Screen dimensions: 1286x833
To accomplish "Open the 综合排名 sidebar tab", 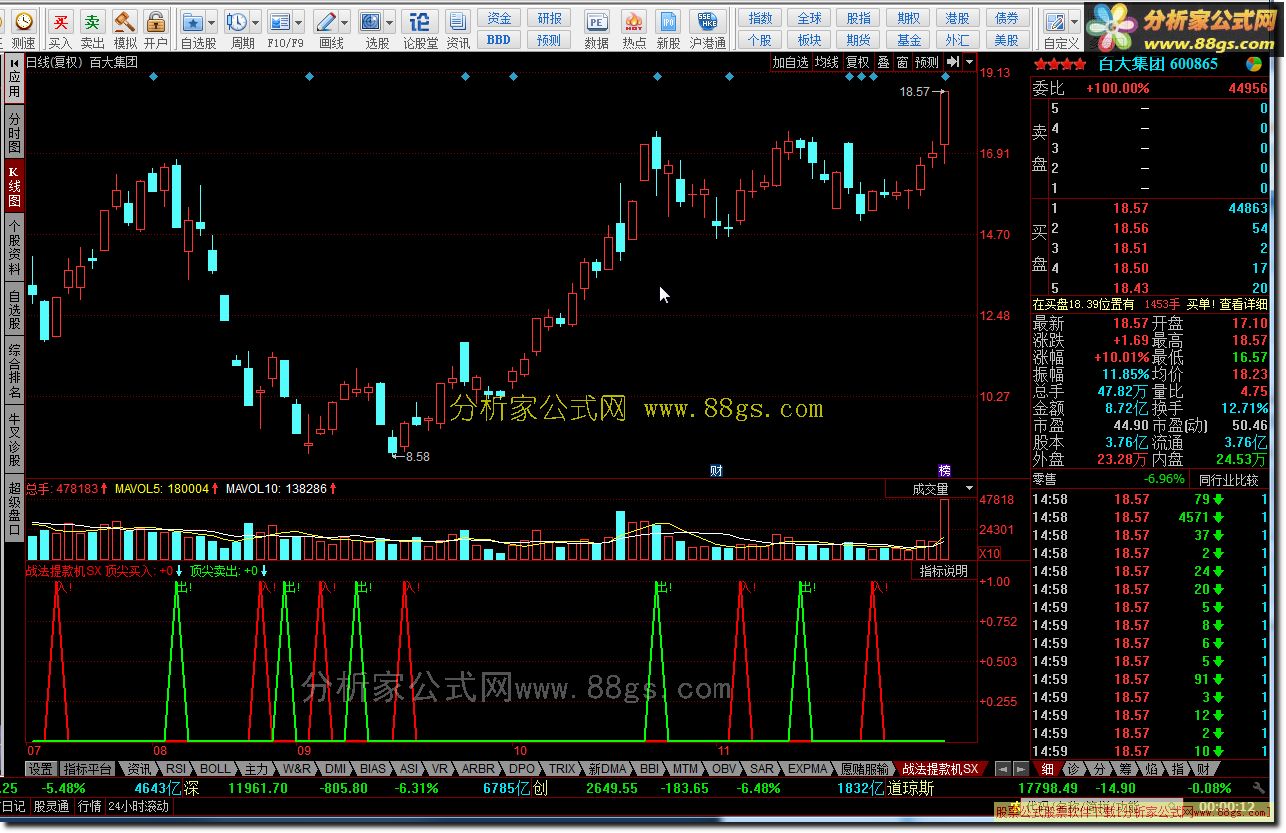I will (x=14, y=371).
